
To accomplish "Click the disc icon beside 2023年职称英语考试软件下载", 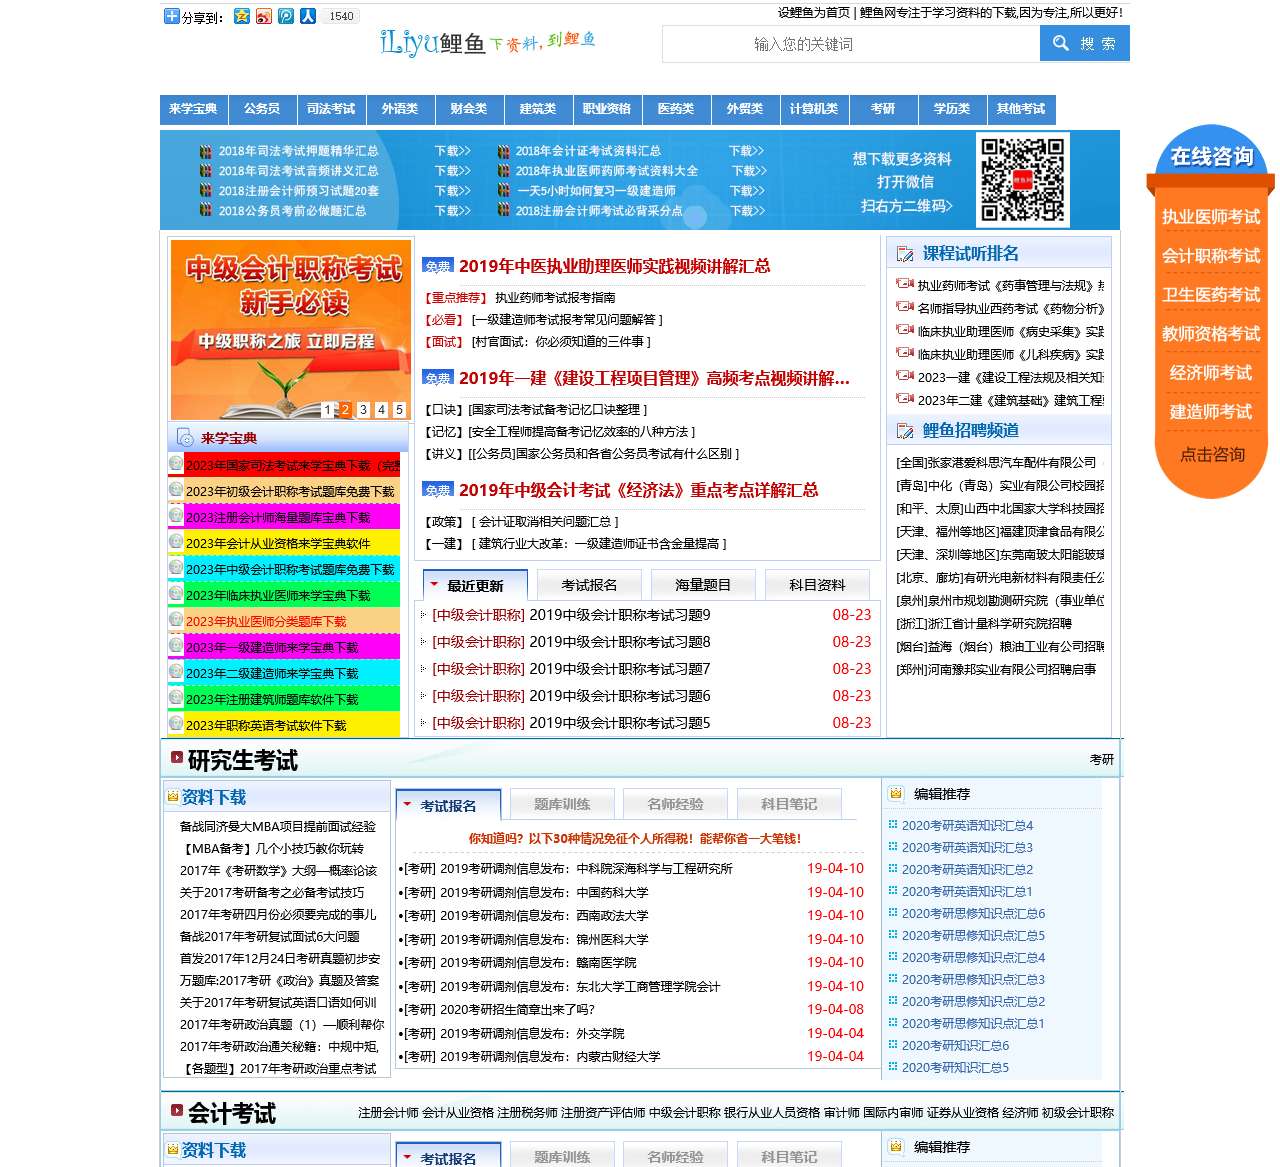I will (x=176, y=723).
